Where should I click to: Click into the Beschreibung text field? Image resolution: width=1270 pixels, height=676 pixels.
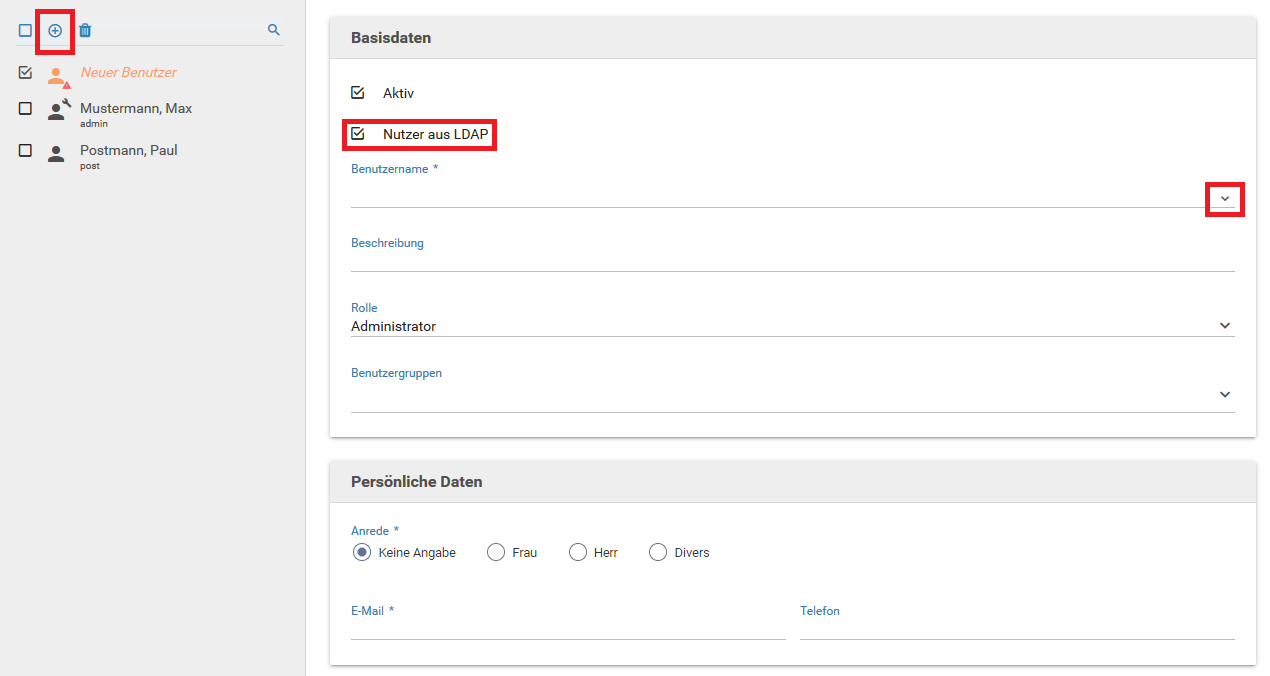tap(792, 260)
